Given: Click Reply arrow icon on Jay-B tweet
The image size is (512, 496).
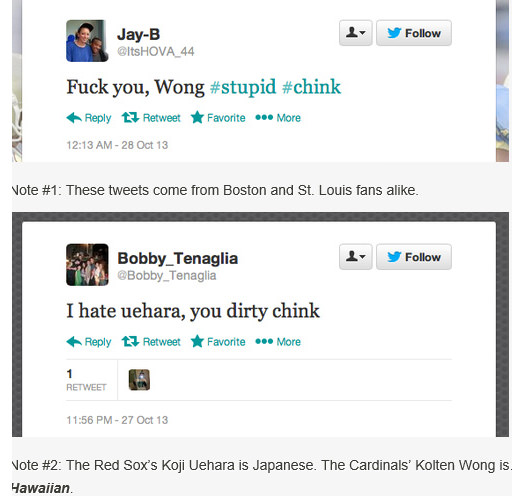Looking at the screenshot, I should 74,118.
